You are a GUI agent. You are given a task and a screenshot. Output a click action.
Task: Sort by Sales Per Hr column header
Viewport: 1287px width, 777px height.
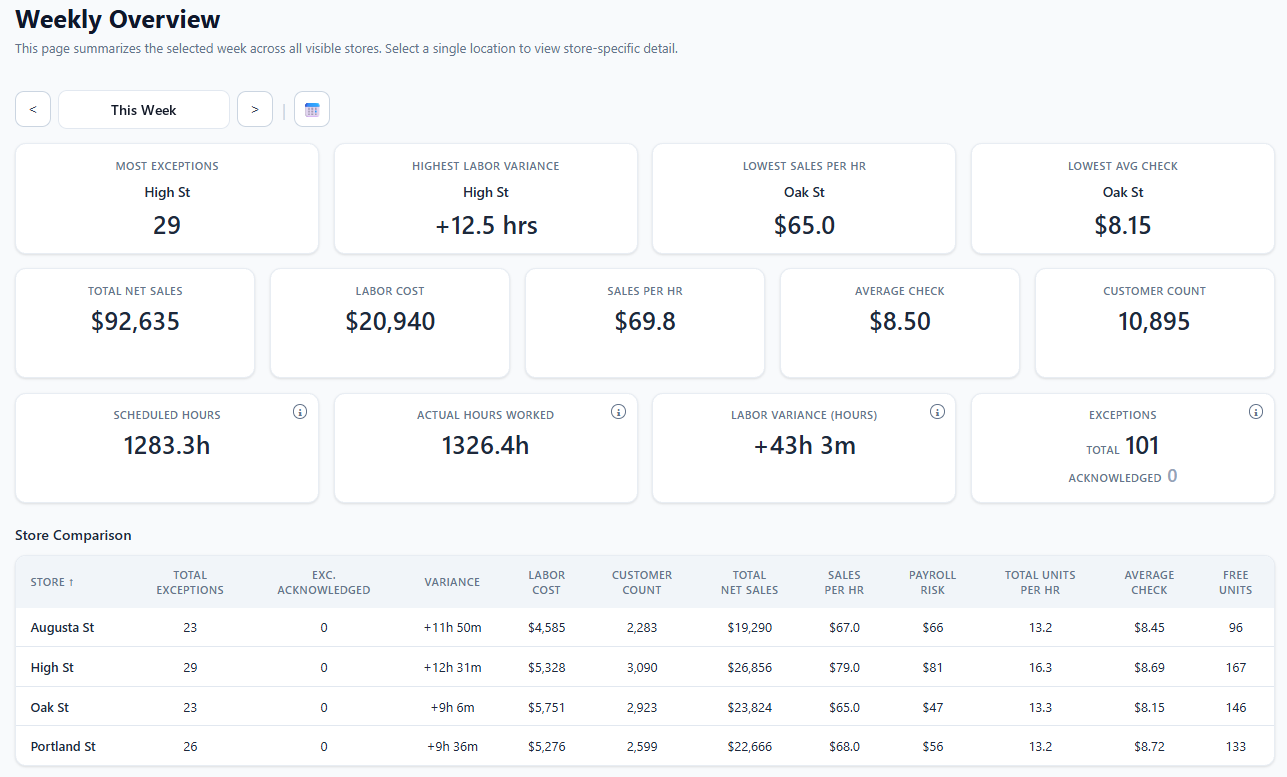[844, 582]
